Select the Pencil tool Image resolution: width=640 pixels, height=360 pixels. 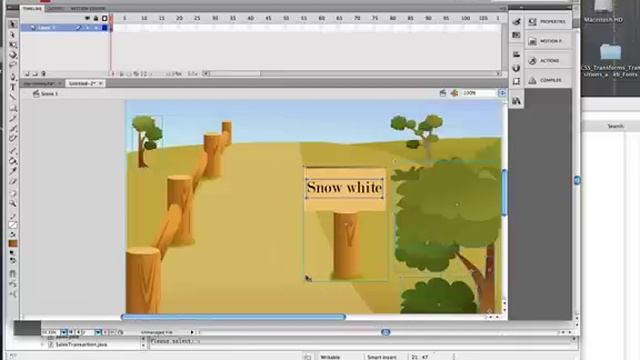tap(13, 118)
